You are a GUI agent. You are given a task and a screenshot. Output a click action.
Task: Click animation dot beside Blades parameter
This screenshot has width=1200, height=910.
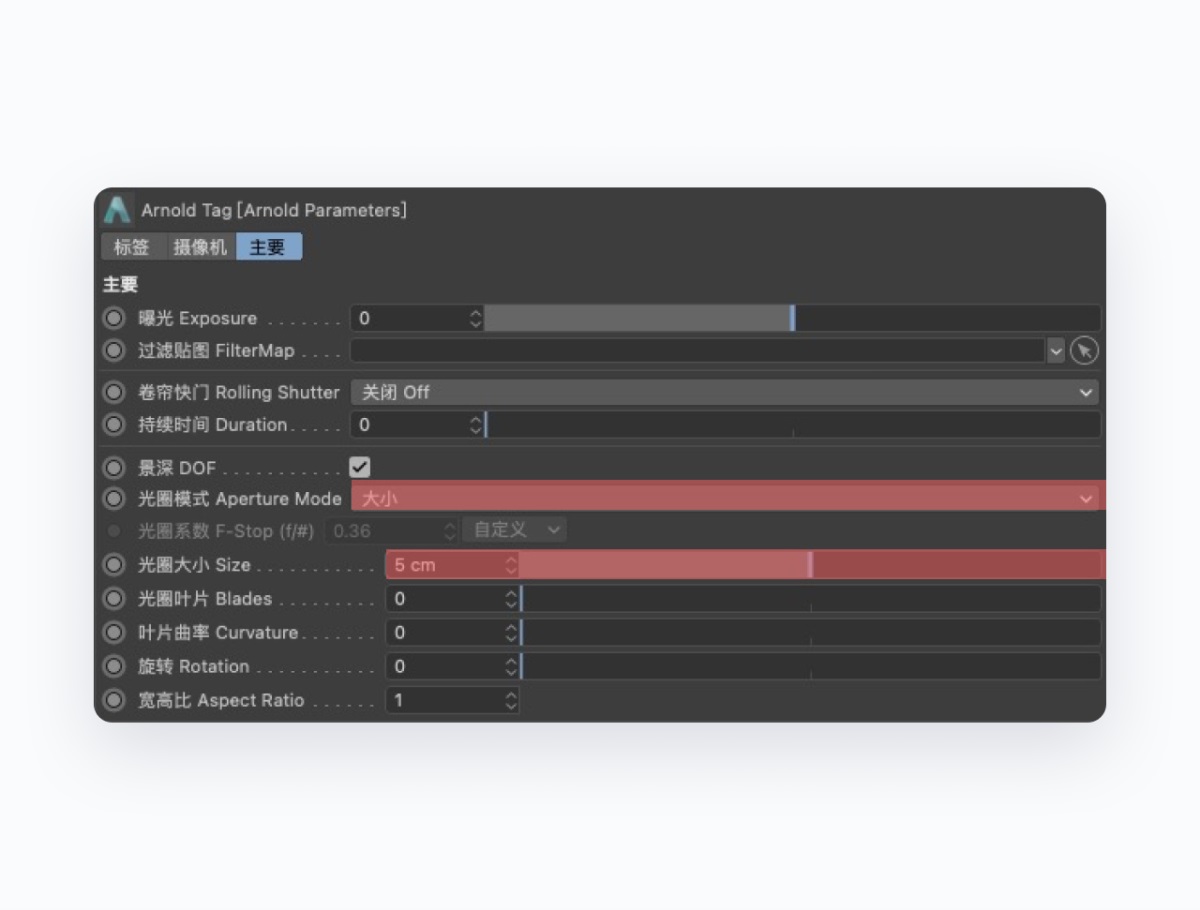click(115, 599)
